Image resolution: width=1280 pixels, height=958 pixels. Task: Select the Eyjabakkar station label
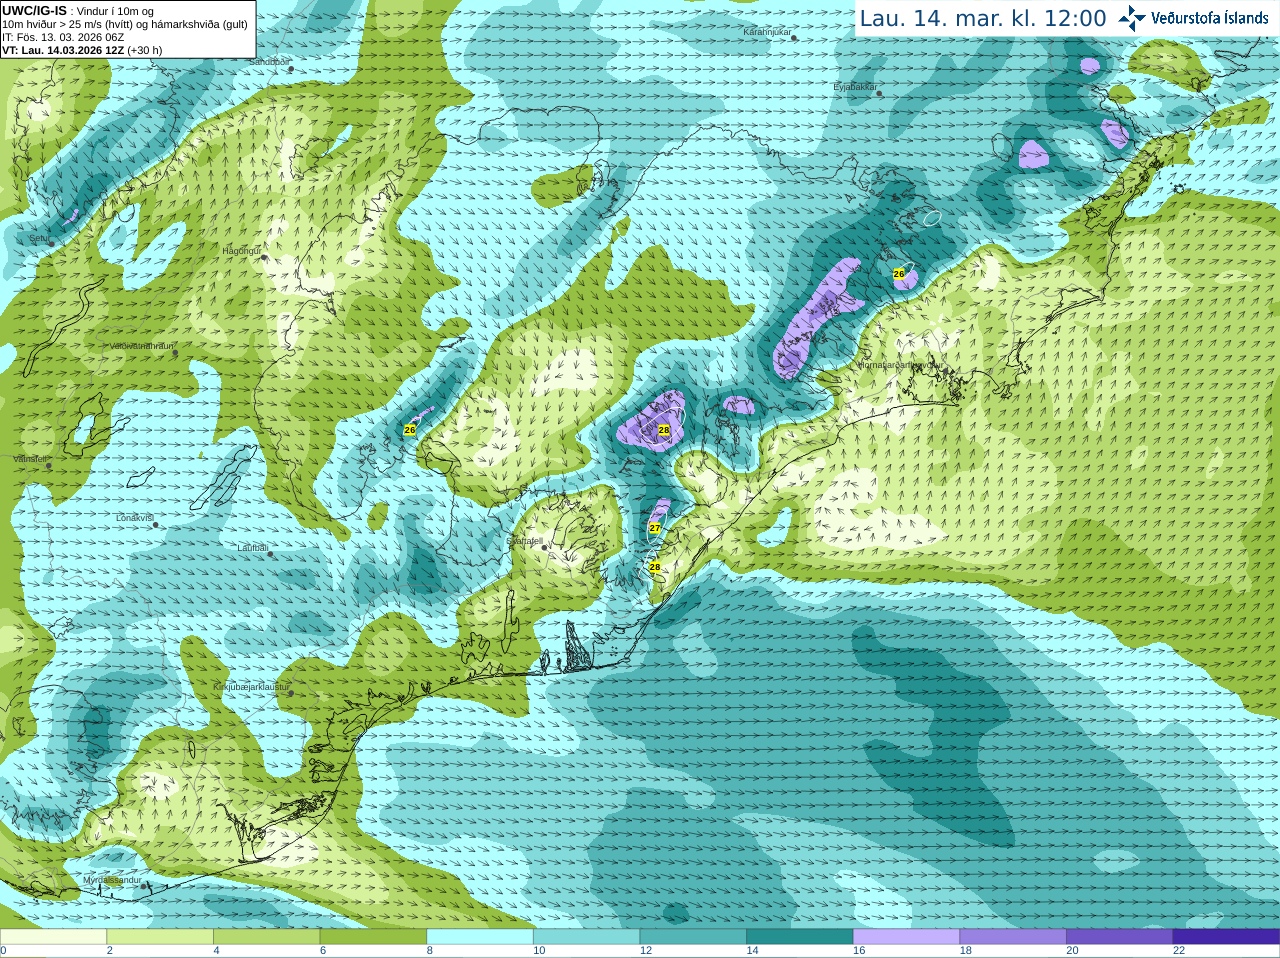click(x=855, y=88)
